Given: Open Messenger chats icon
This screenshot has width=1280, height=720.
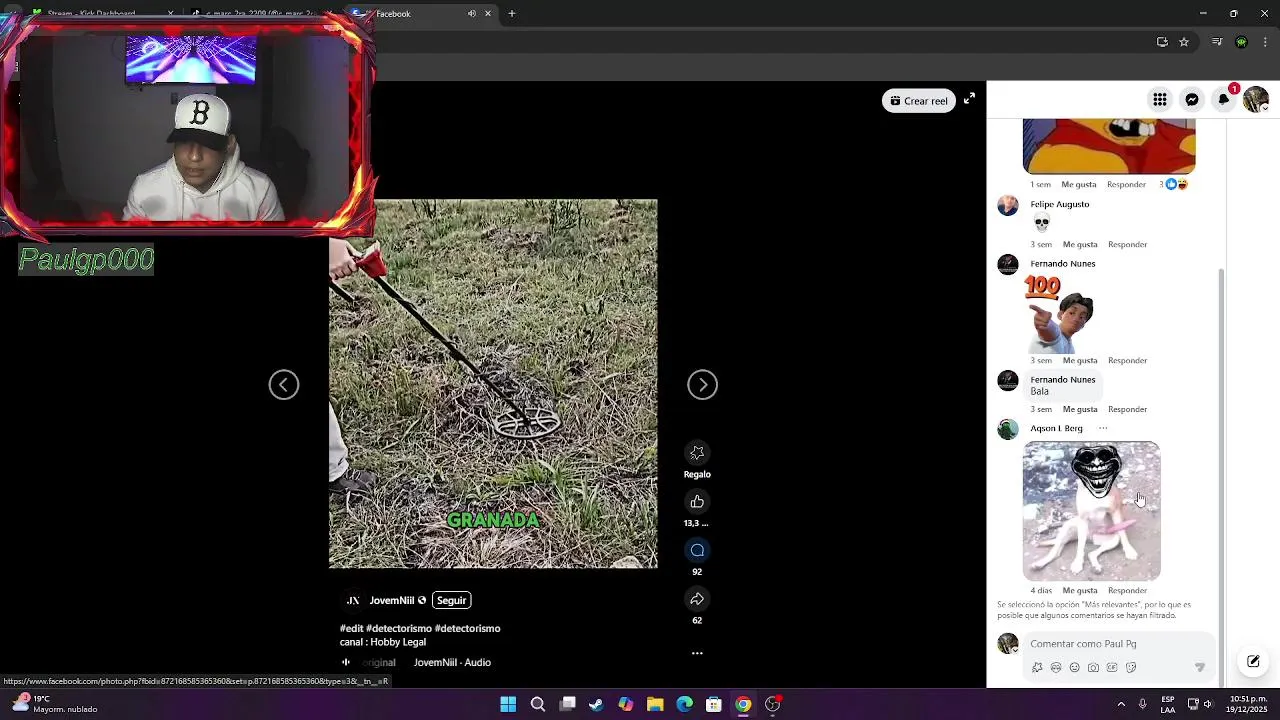Looking at the screenshot, I should point(1192,99).
